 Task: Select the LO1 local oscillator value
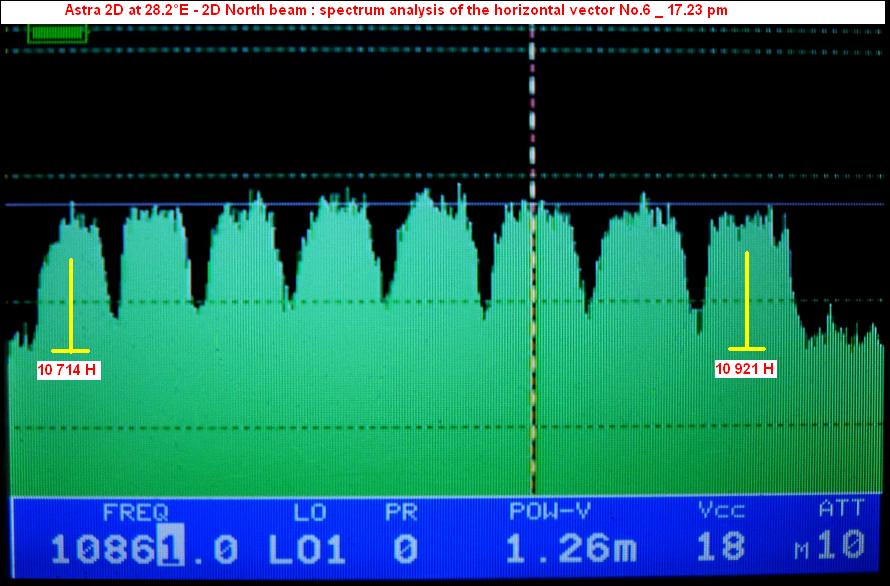click(x=307, y=548)
